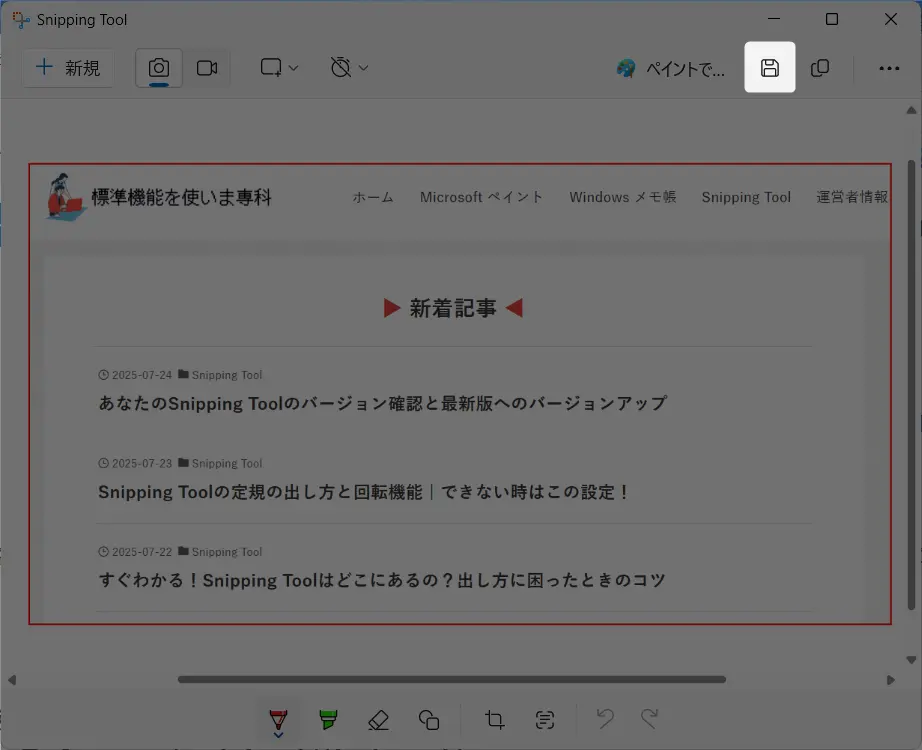Open the snip shape mode dropdown
The height and width of the screenshot is (750, 922).
[279, 68]
